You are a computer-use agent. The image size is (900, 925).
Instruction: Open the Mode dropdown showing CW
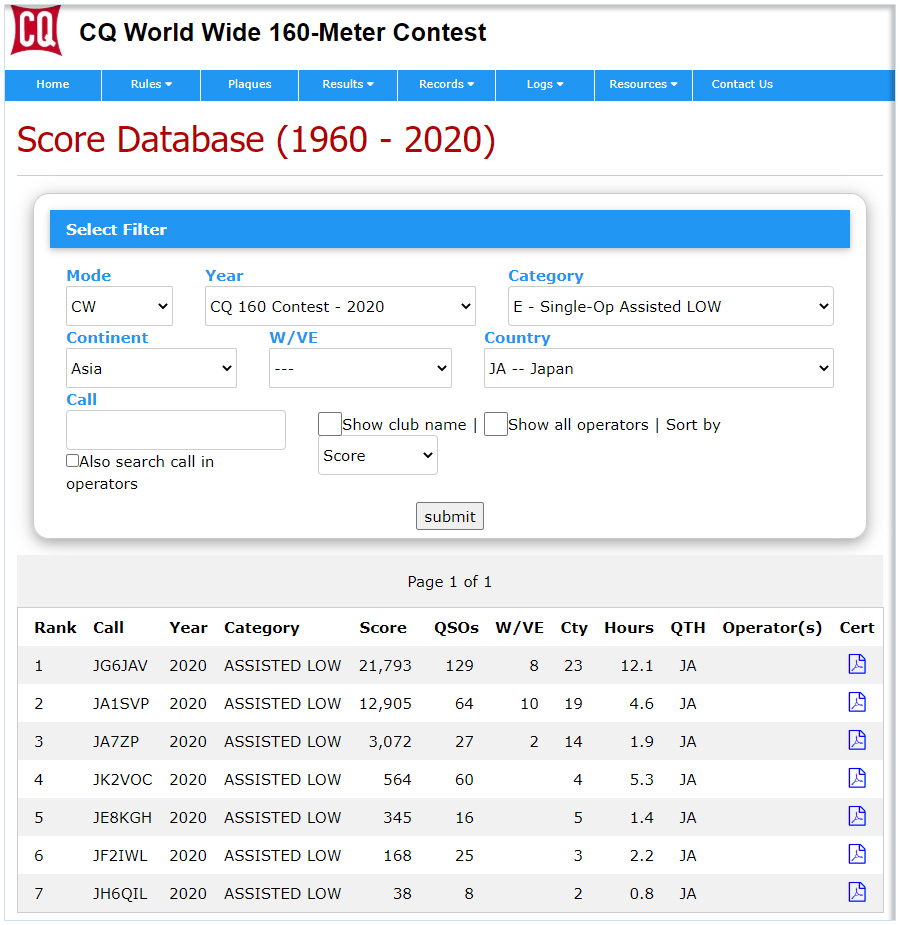(119, 306)
